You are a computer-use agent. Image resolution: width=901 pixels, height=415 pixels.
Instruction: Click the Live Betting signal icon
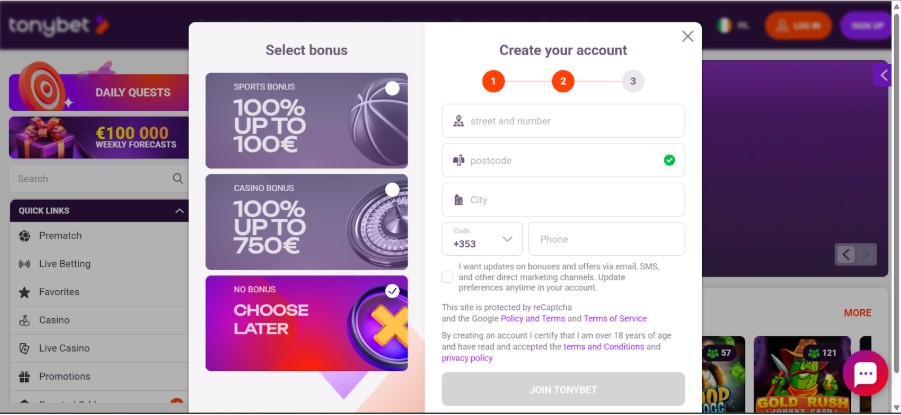24,264
